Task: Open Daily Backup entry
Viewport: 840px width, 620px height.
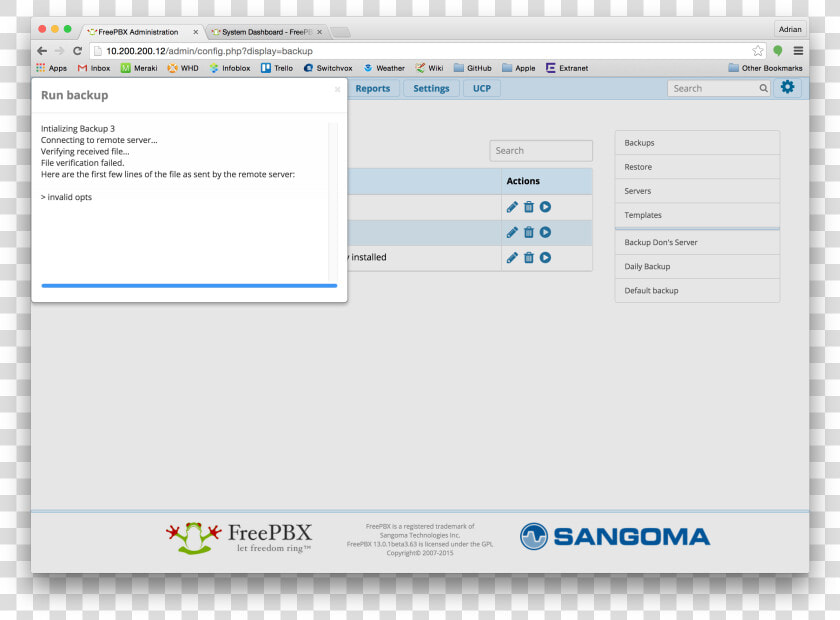Action: (697, 267)
